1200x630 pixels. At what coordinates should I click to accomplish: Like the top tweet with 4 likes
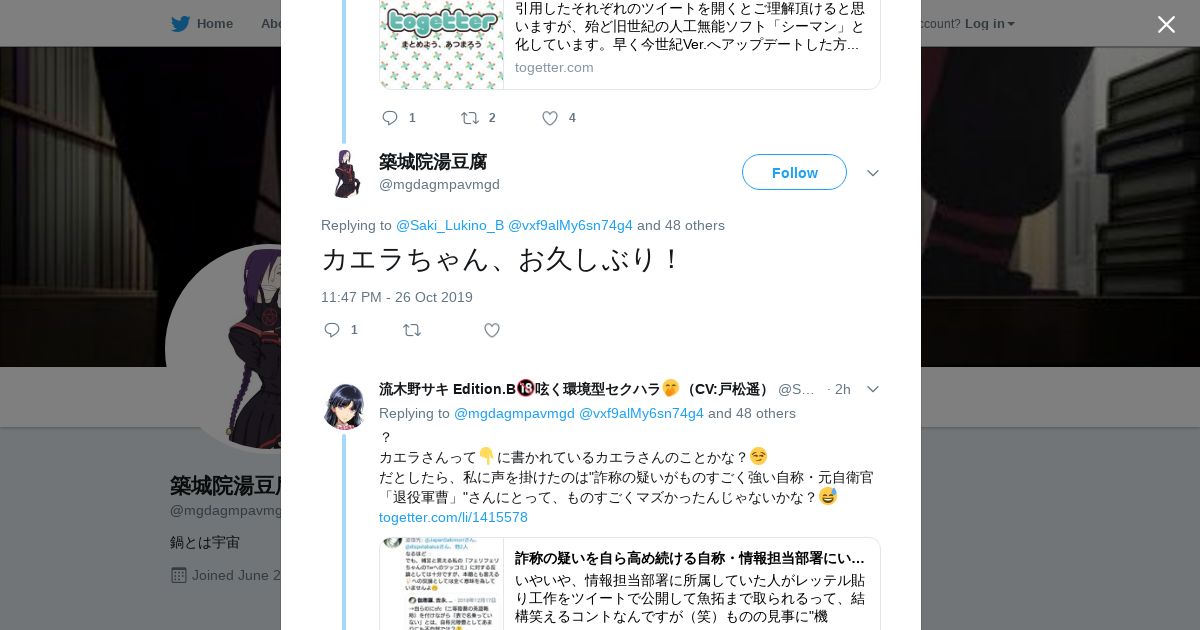[550, 118]
